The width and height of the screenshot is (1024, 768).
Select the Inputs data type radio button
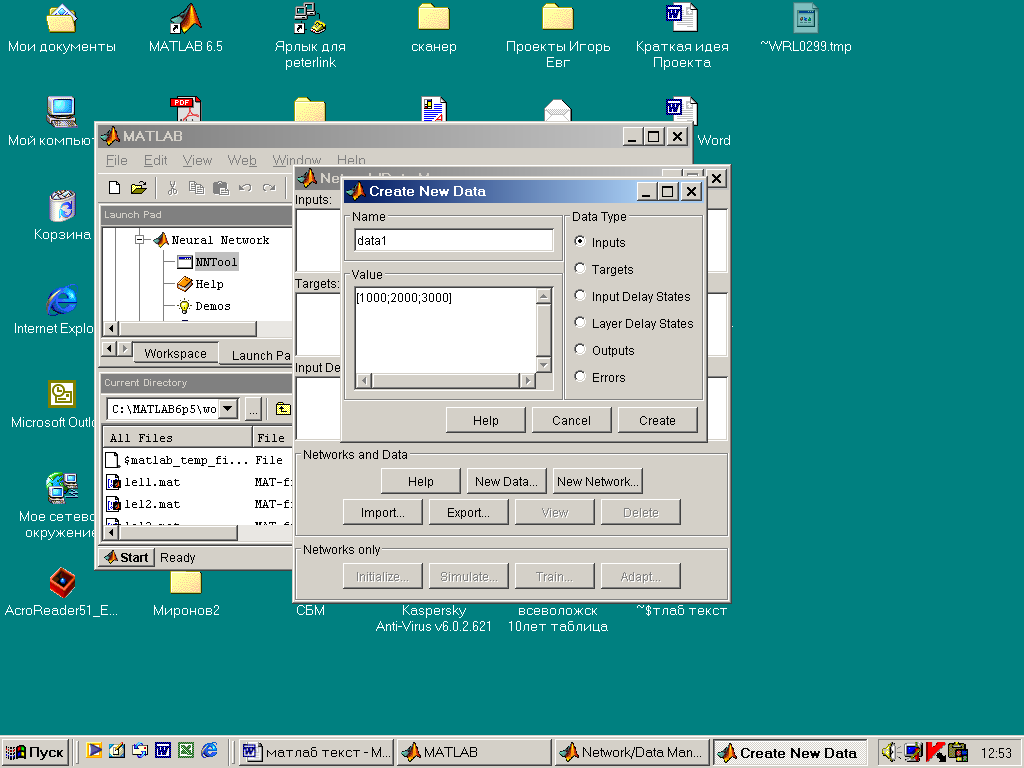(579, 241)
